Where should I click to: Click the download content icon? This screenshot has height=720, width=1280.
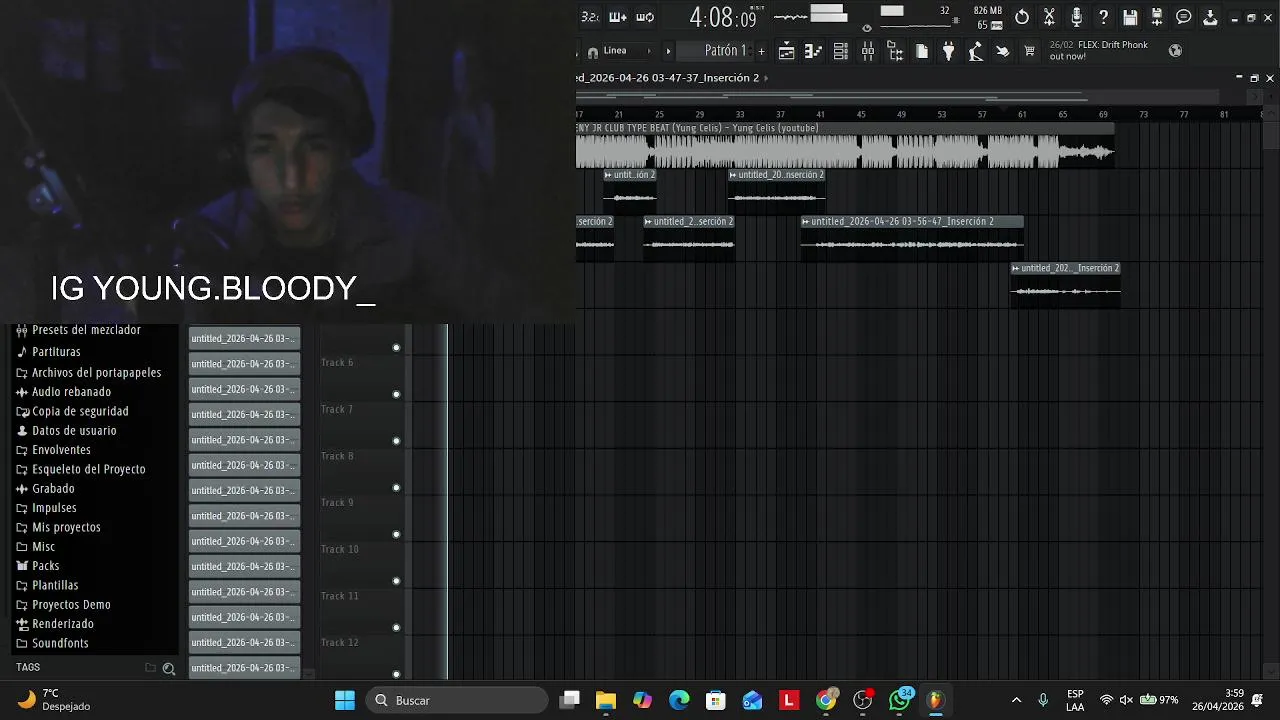click(x=1210, y=17)
